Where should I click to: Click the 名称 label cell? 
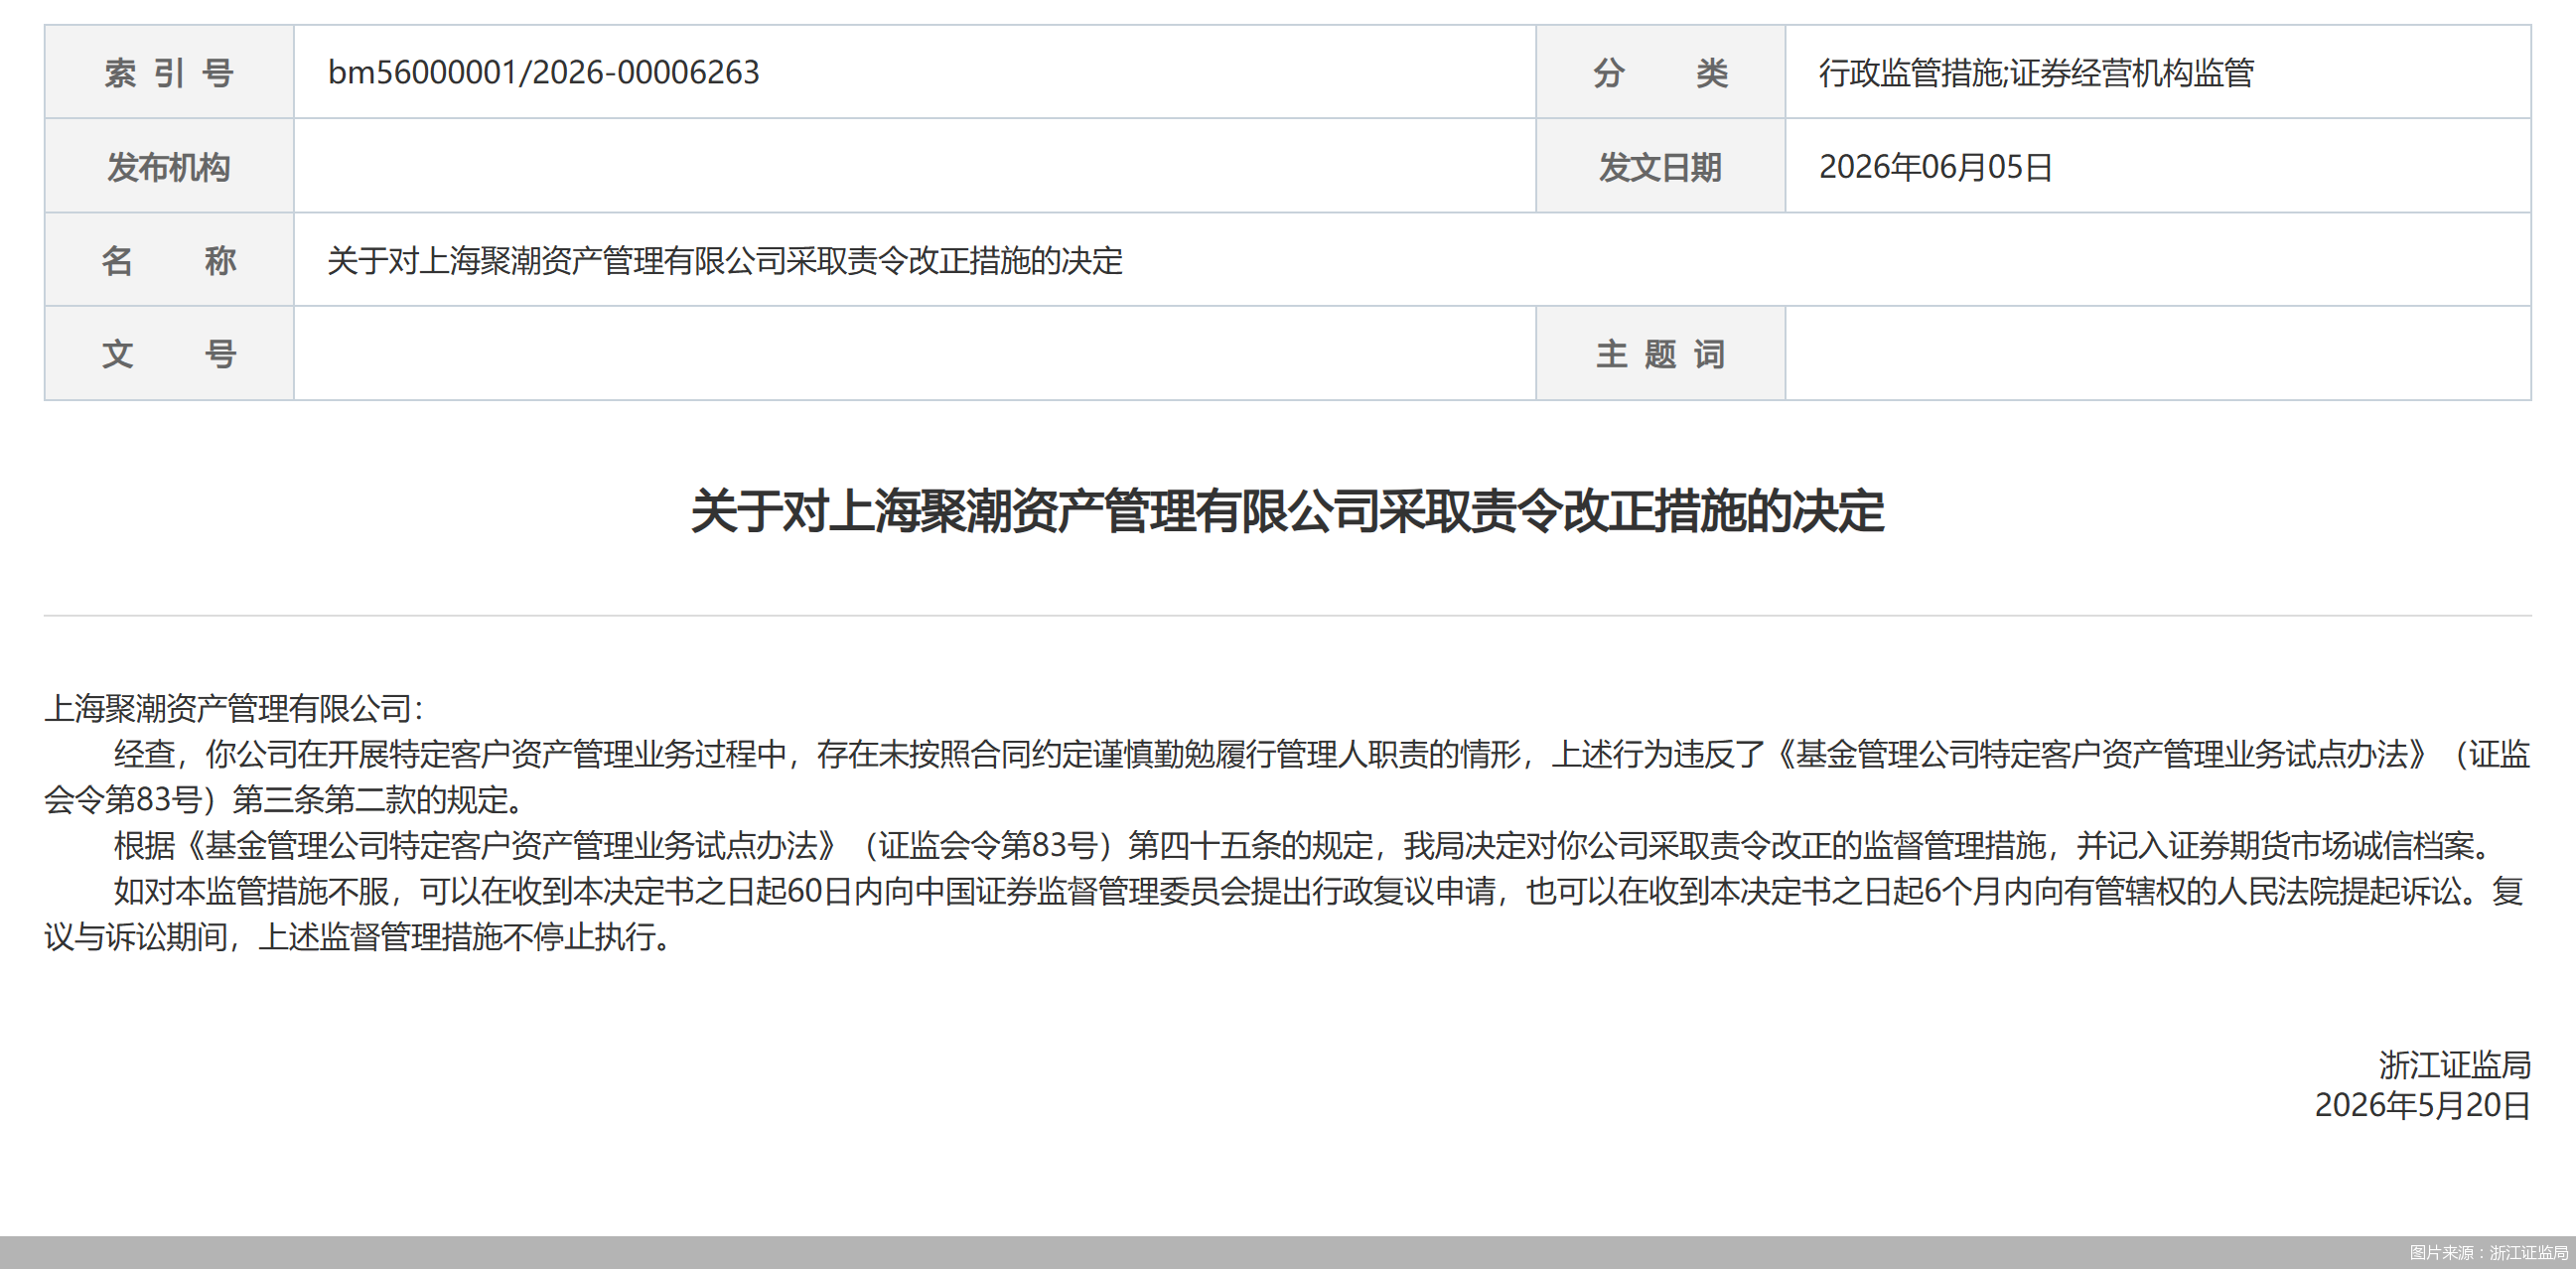pos(169,260)
